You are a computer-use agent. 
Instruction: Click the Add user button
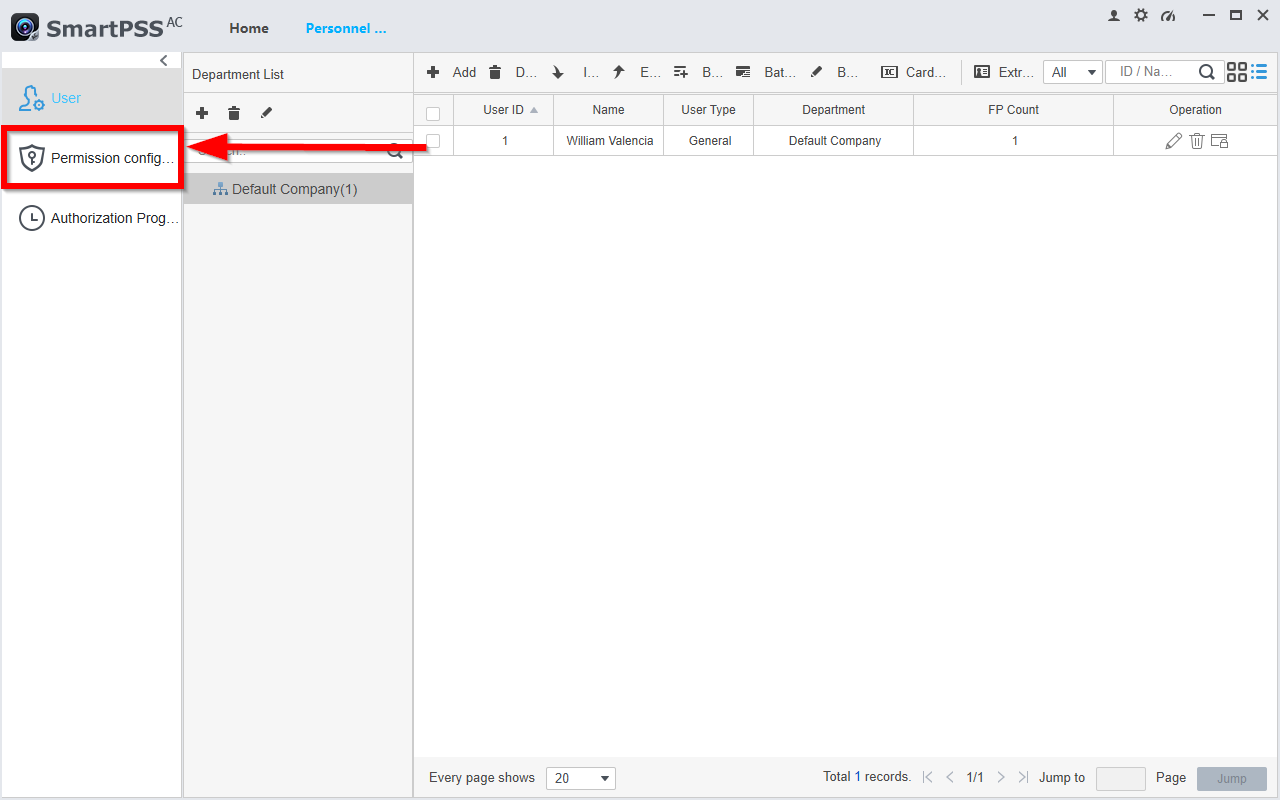pos(452,72)
